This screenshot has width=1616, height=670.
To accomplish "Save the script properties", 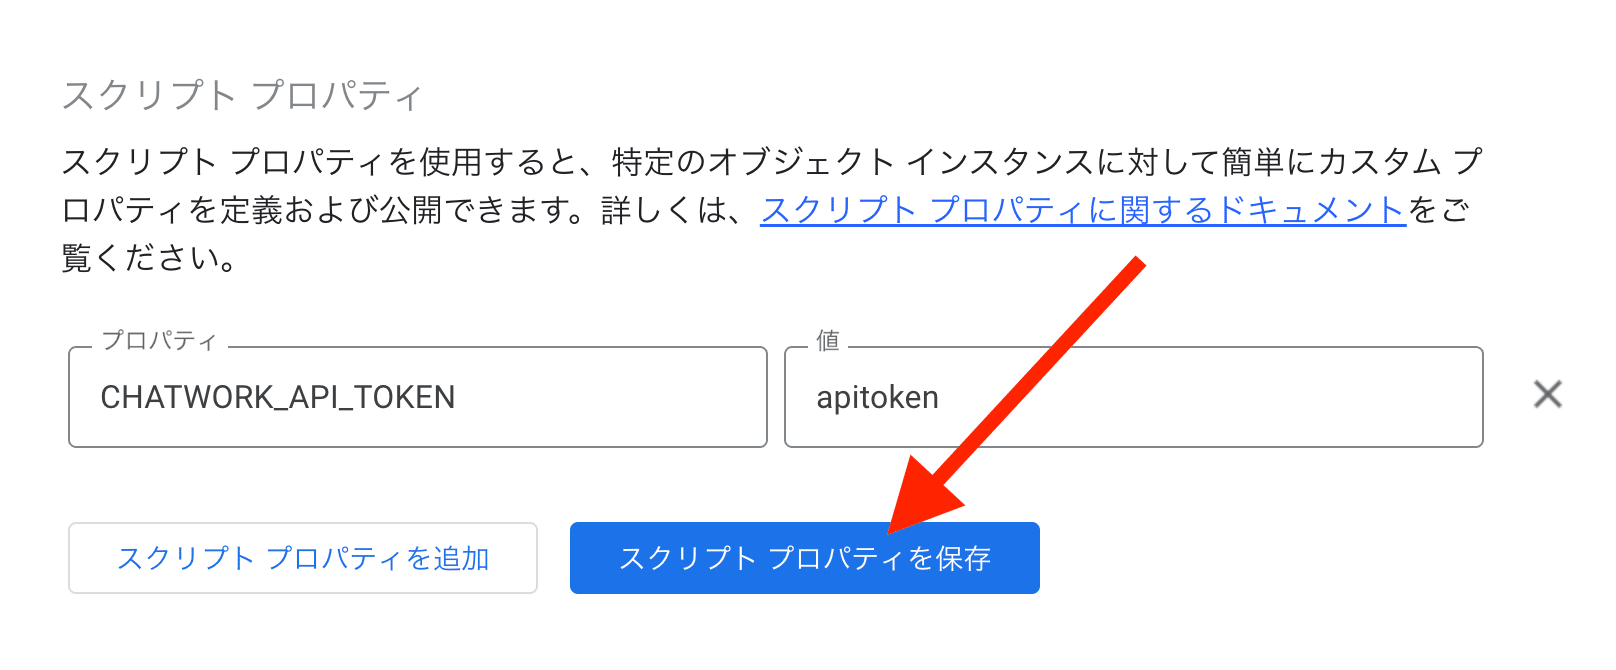I will pos(804,558).
